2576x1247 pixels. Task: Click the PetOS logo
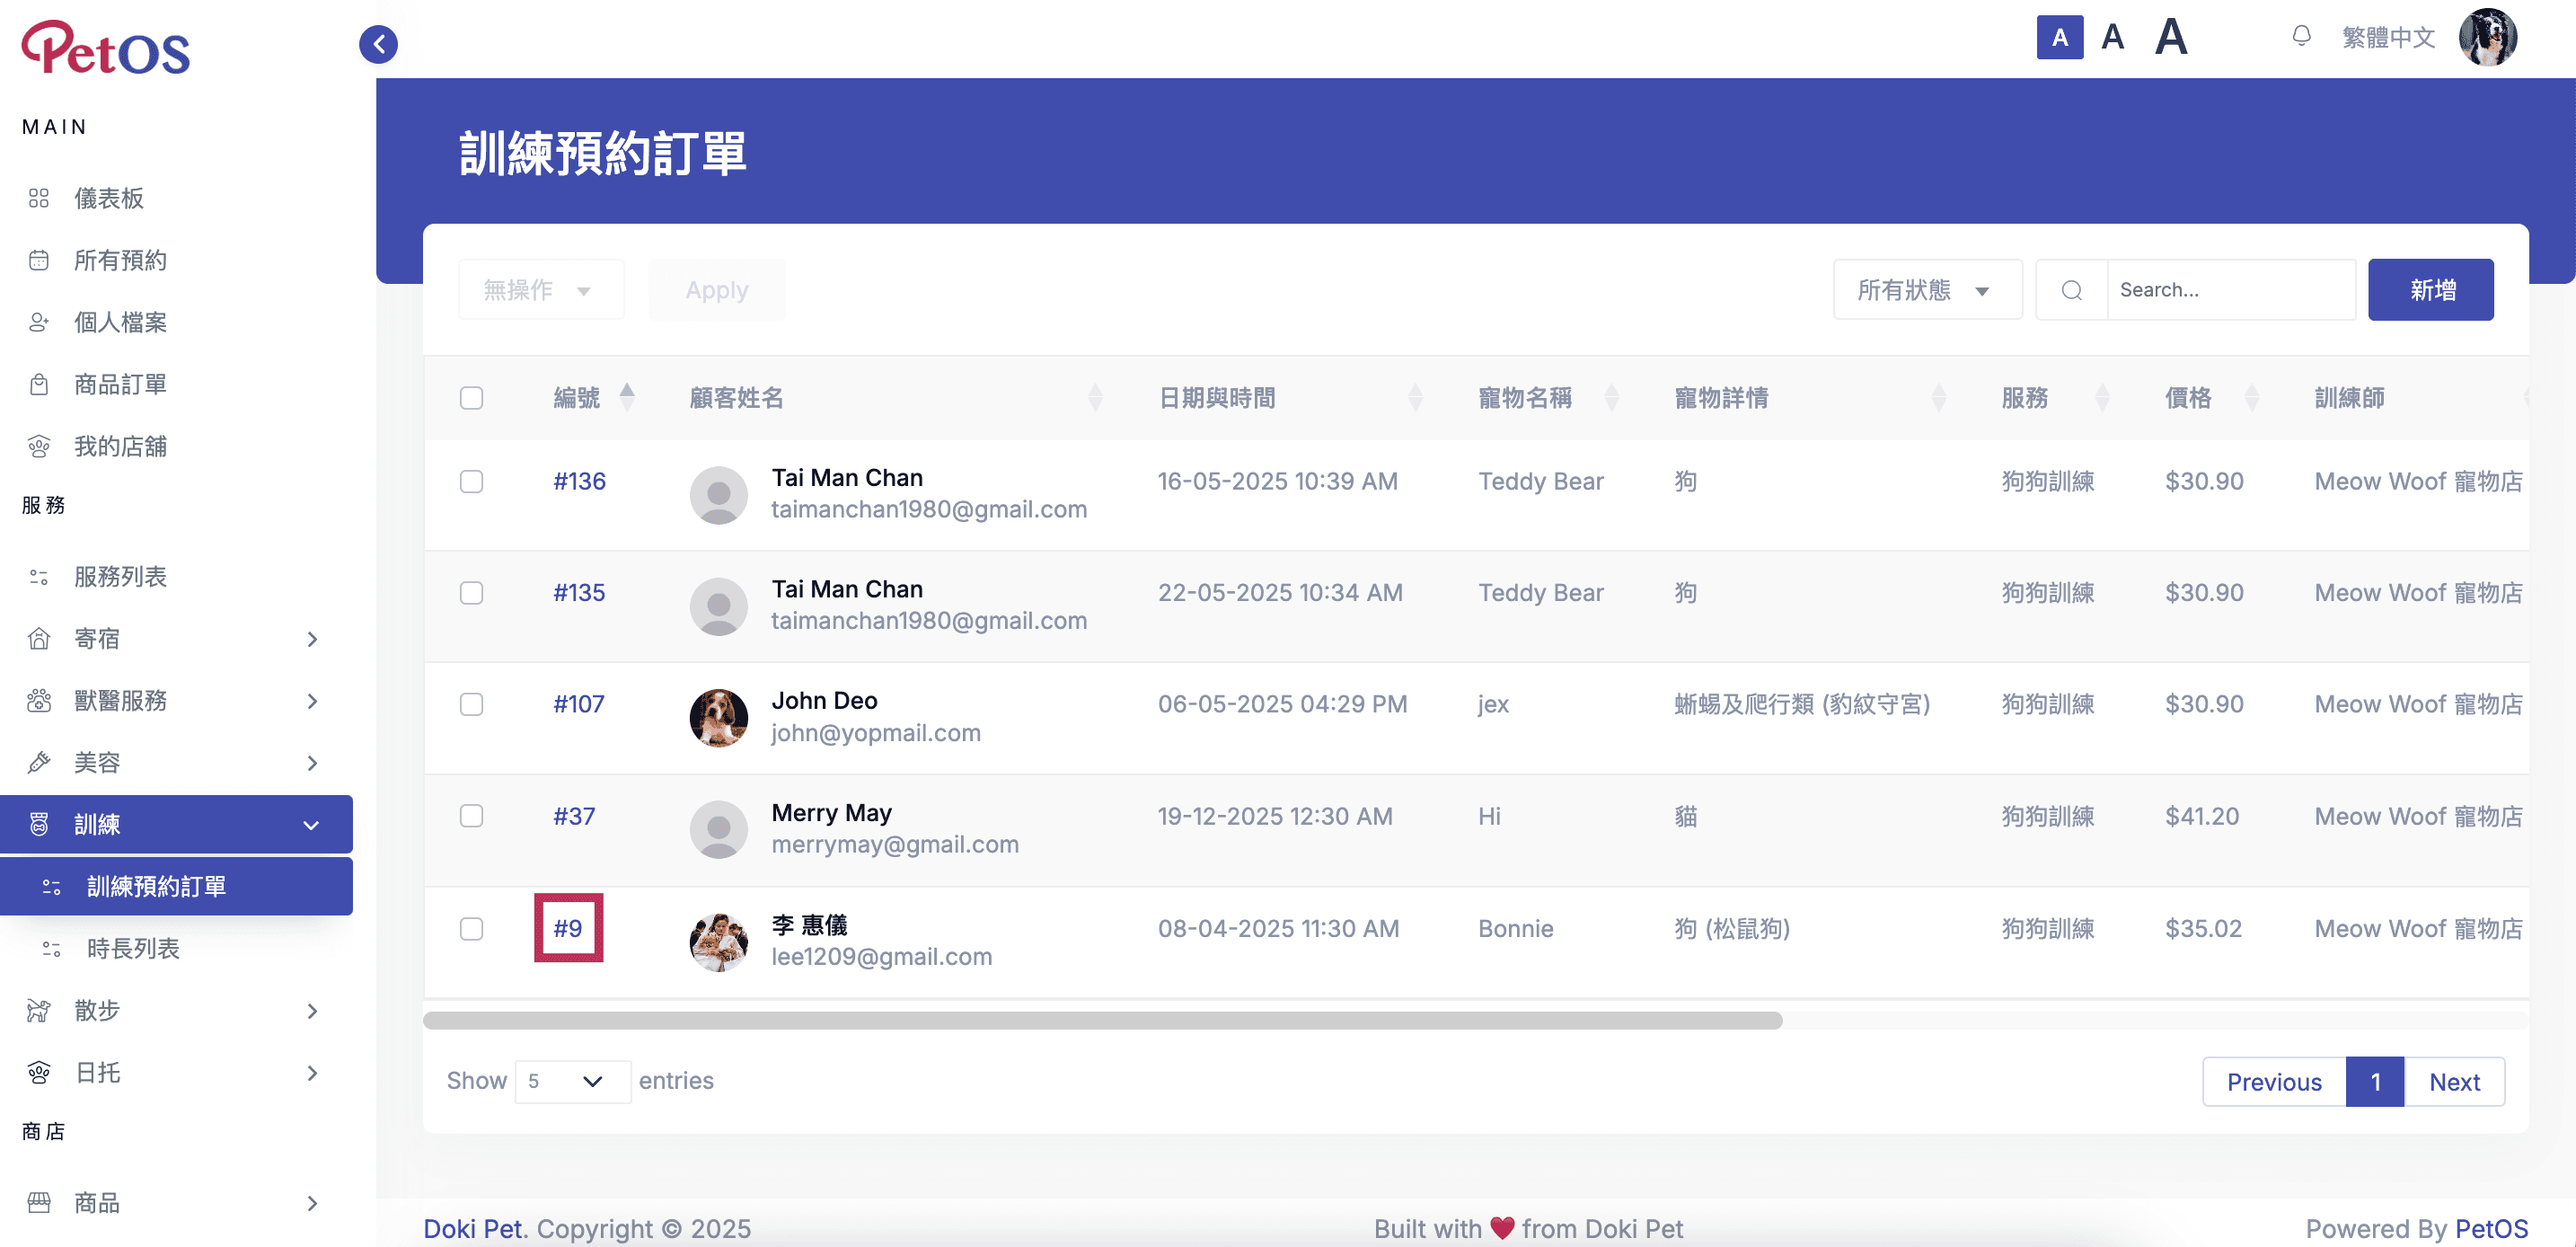(x=106, y=47)
